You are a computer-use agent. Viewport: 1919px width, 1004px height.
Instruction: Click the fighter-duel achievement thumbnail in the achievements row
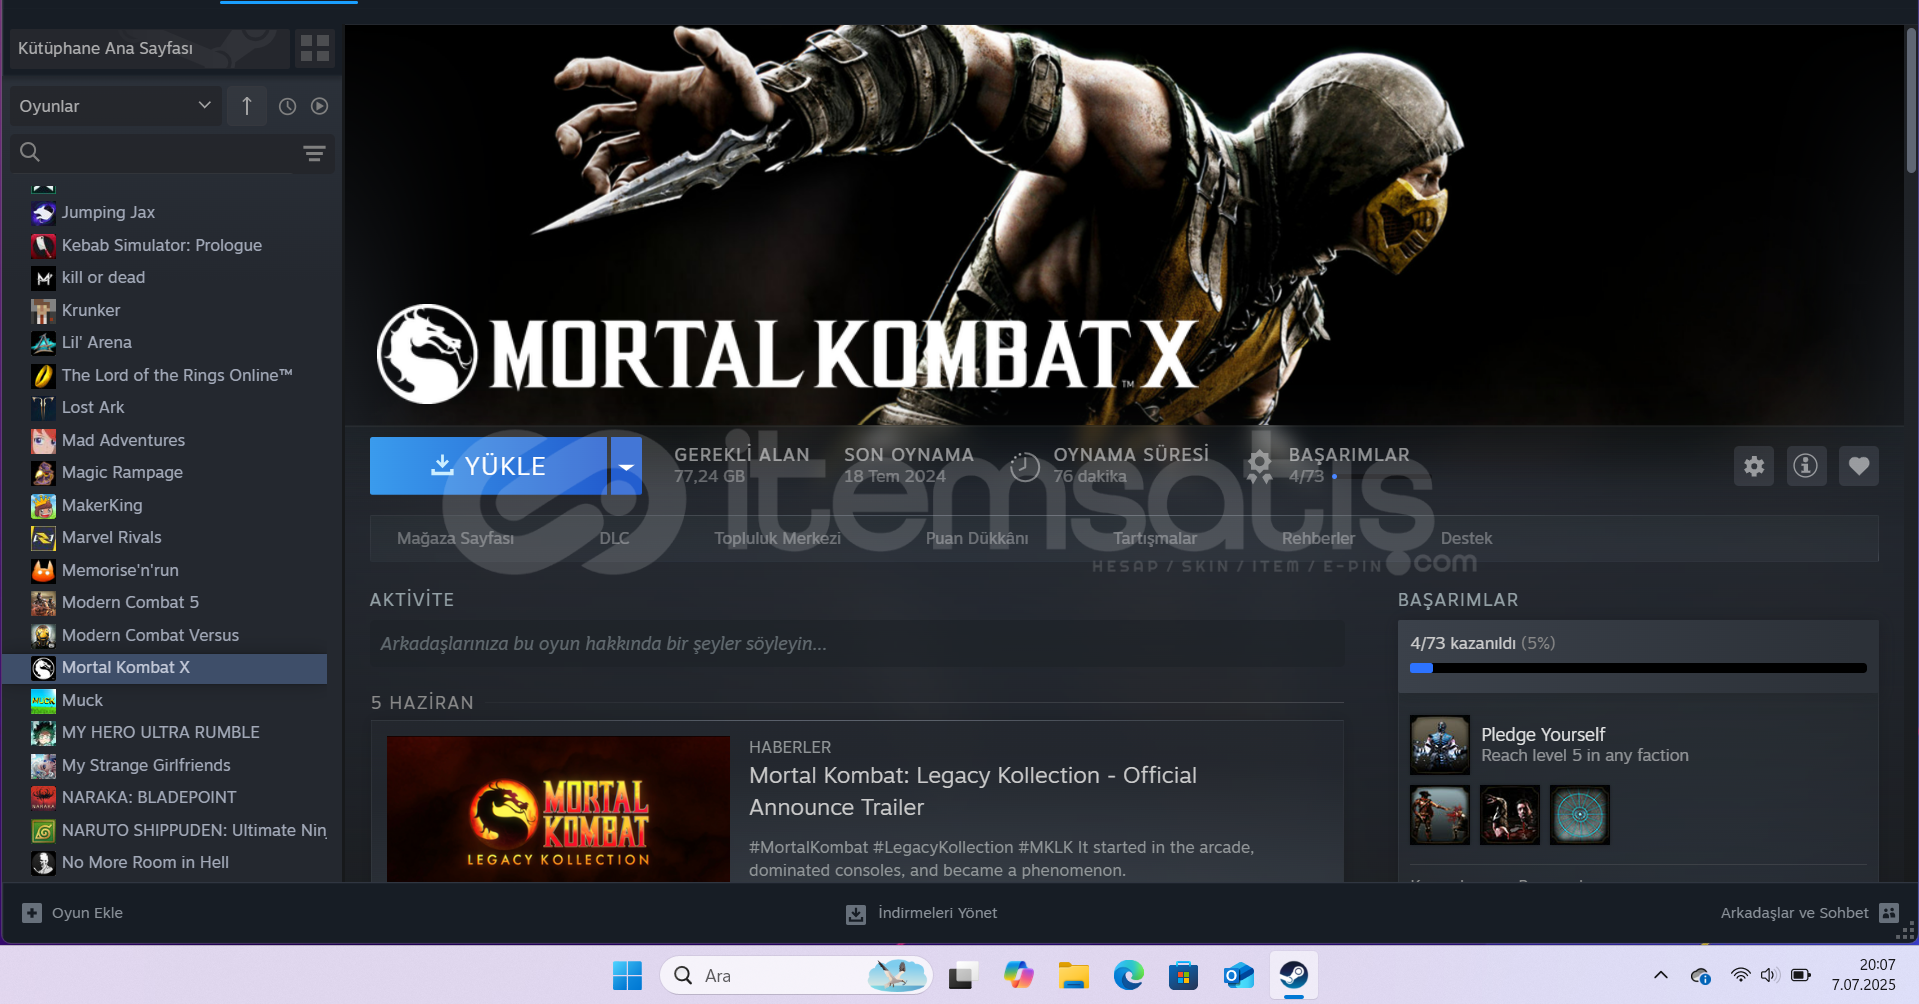(x=1440, y=815)
